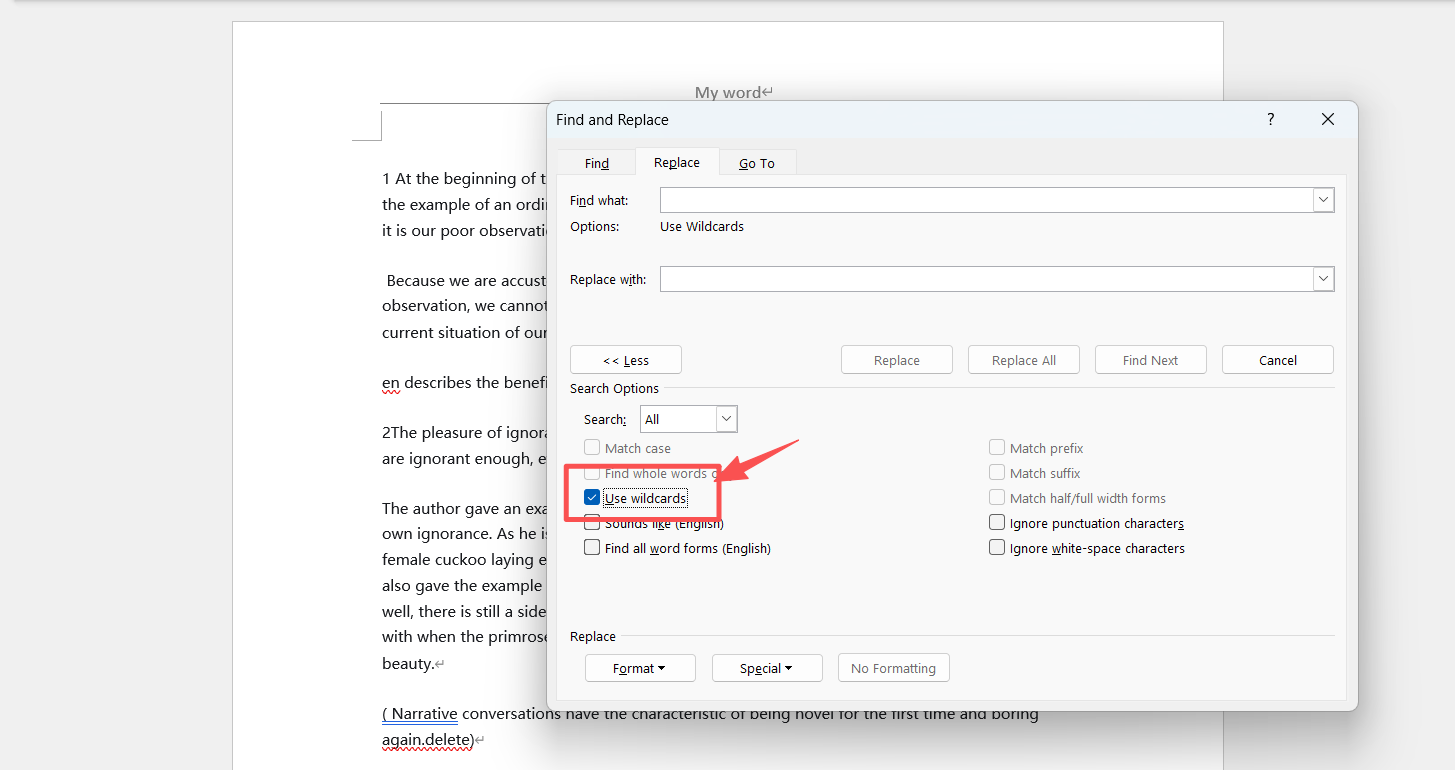
Task: Click the document line "are ignorant enough, e"
Action: pyautogui.click(x=464, y=459)
